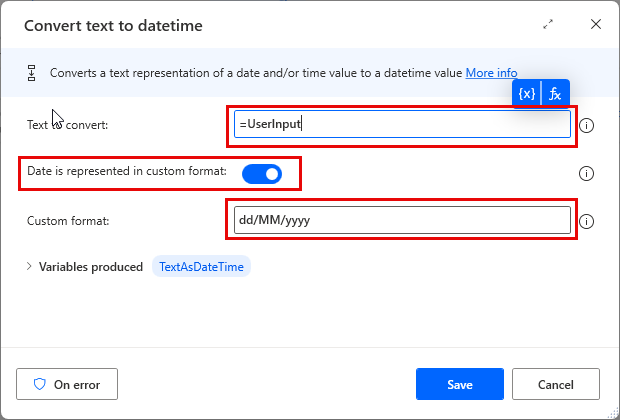
Task: Open the More info link
Action: [x=491, y=73]
